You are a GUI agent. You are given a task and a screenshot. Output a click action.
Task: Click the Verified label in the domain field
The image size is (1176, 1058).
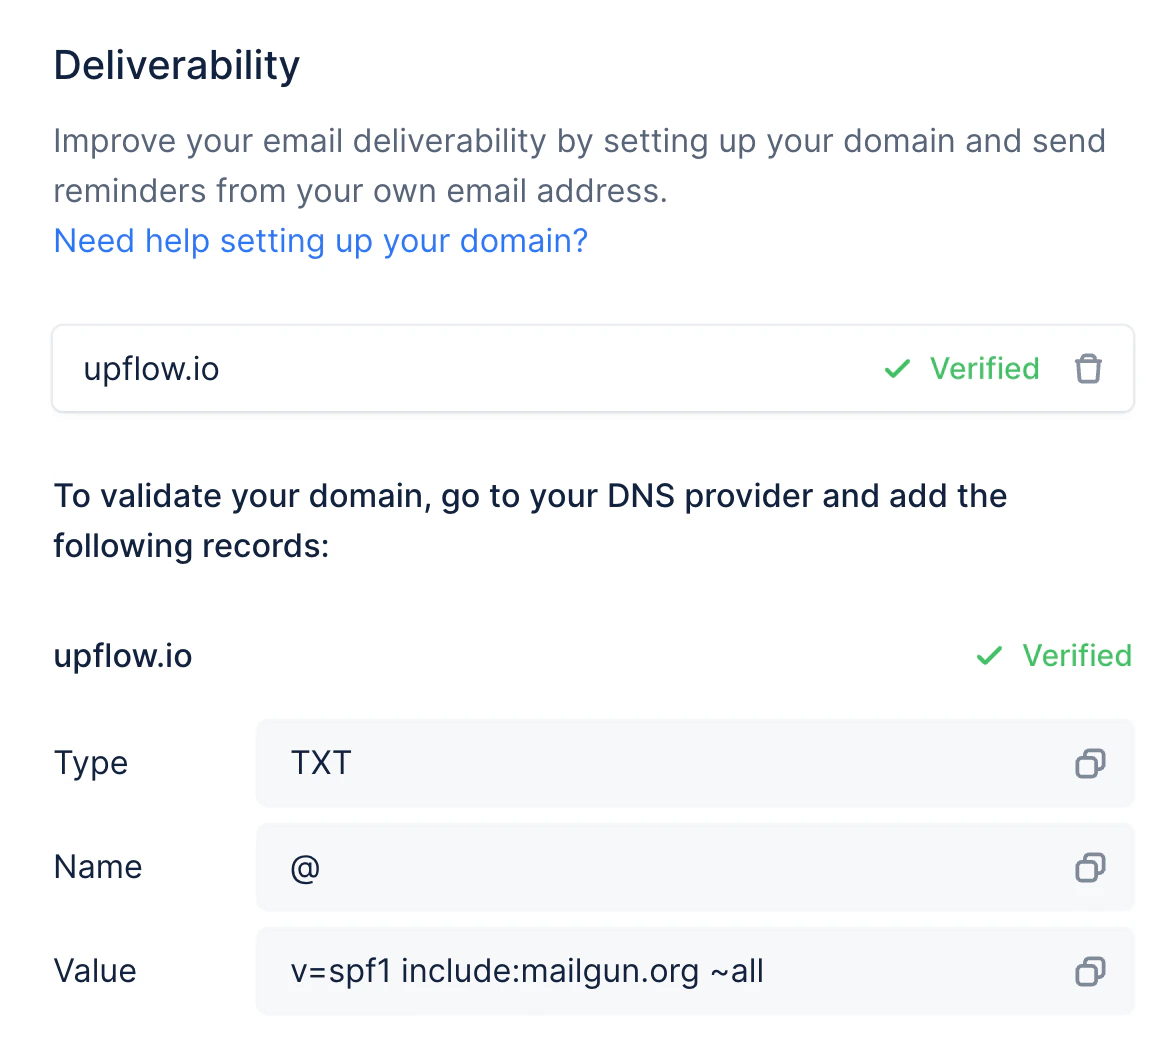point(984,368)
